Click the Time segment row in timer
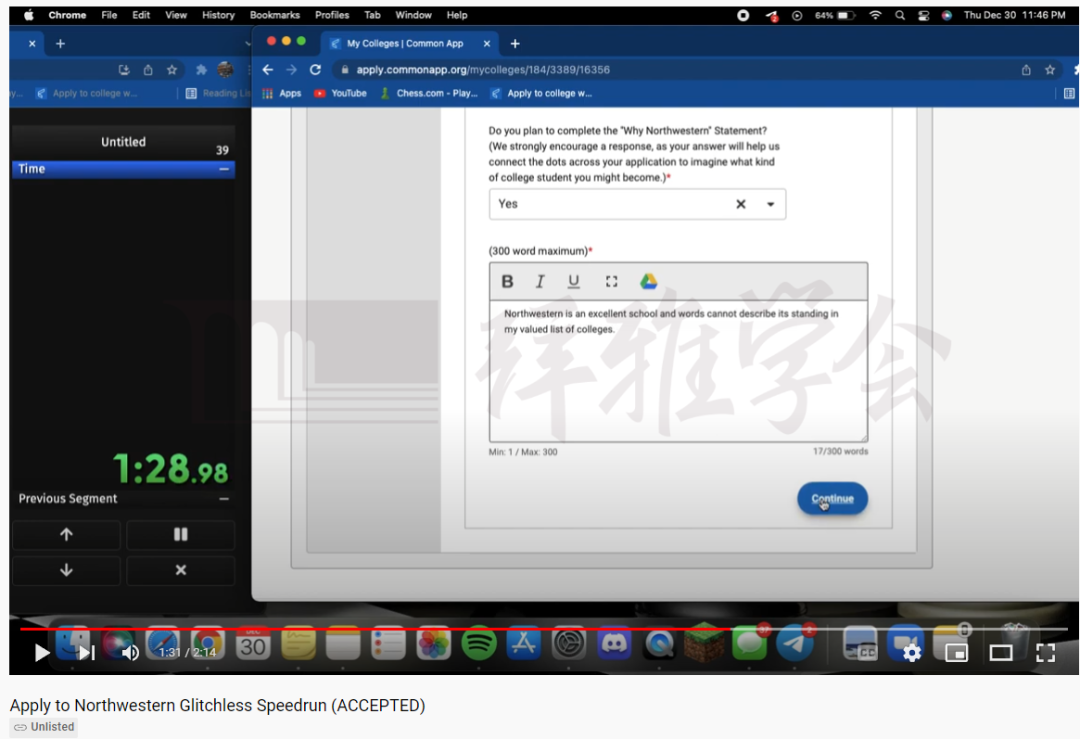The width and height of the screenshot is (1080, 739). 123,169
